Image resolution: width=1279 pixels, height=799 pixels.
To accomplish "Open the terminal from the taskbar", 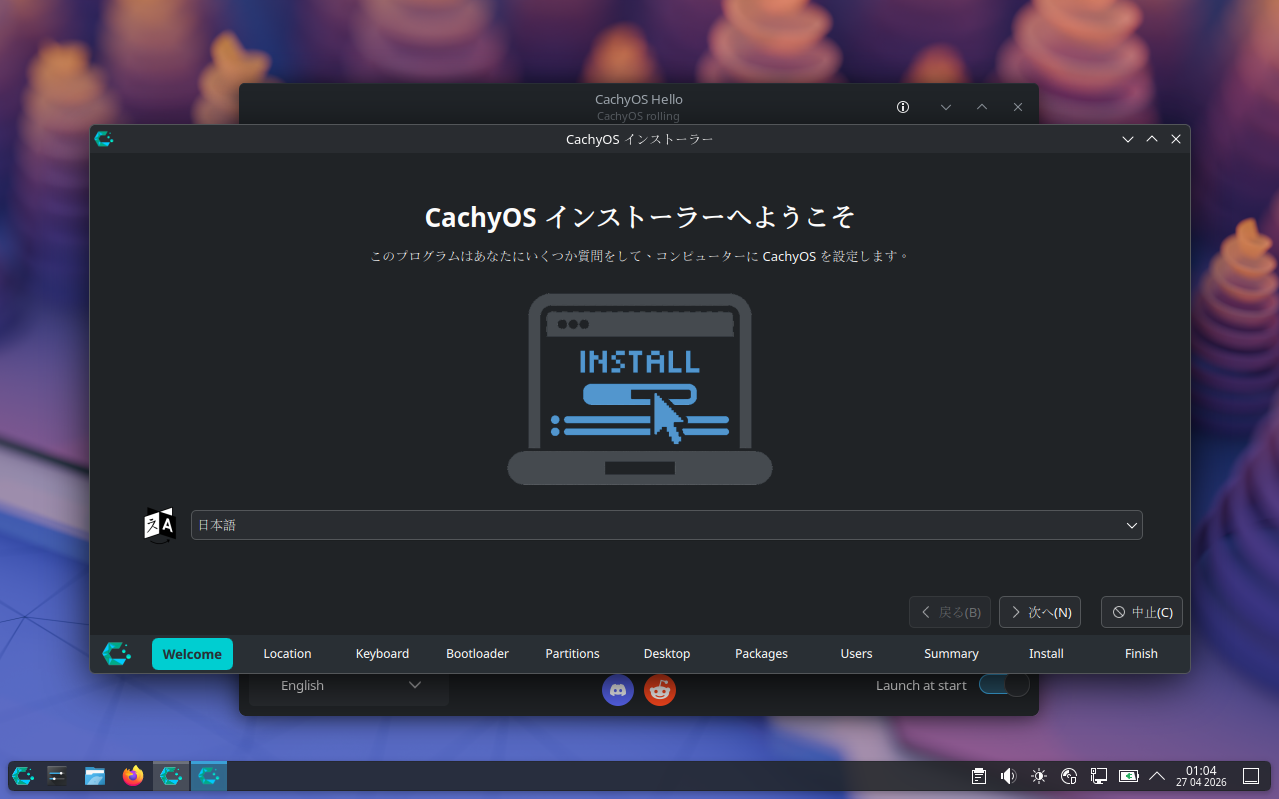I will point(57,776).
